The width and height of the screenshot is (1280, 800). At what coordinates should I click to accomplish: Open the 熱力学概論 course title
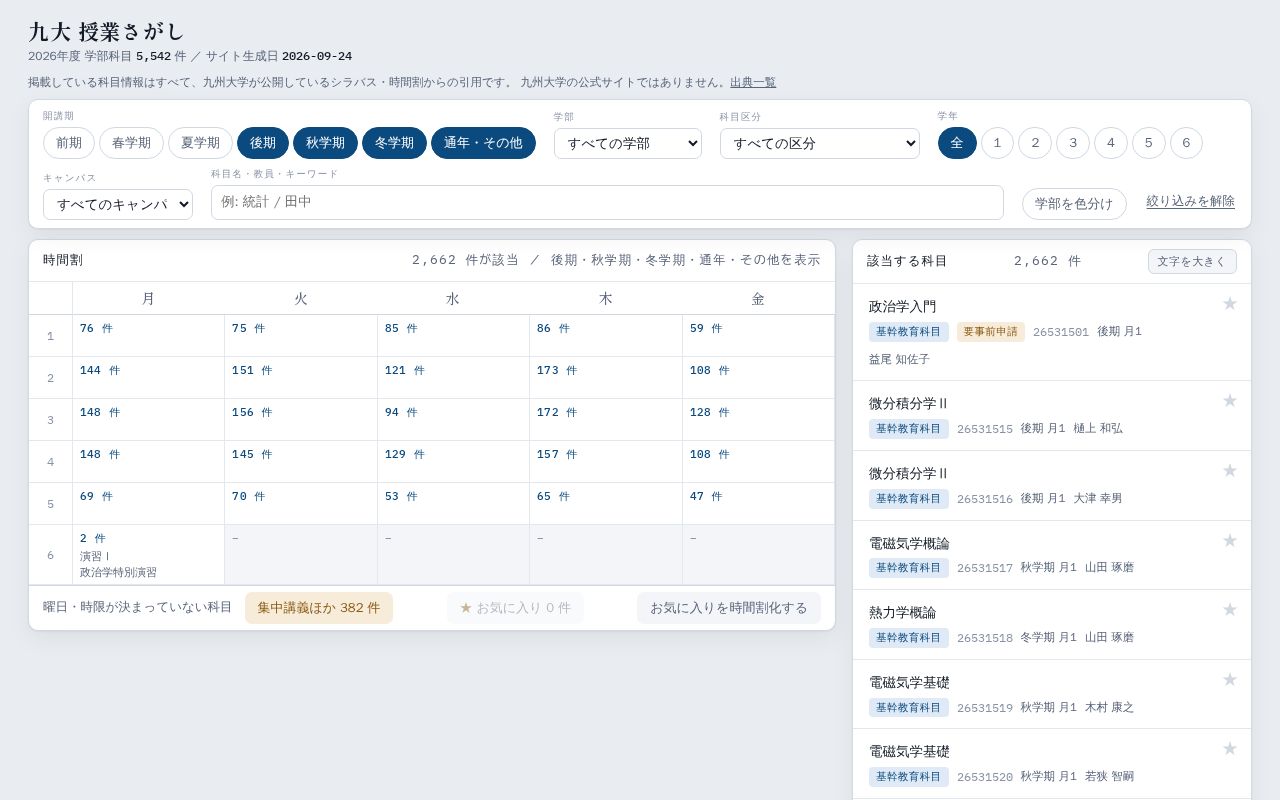[x=903, y=613]
